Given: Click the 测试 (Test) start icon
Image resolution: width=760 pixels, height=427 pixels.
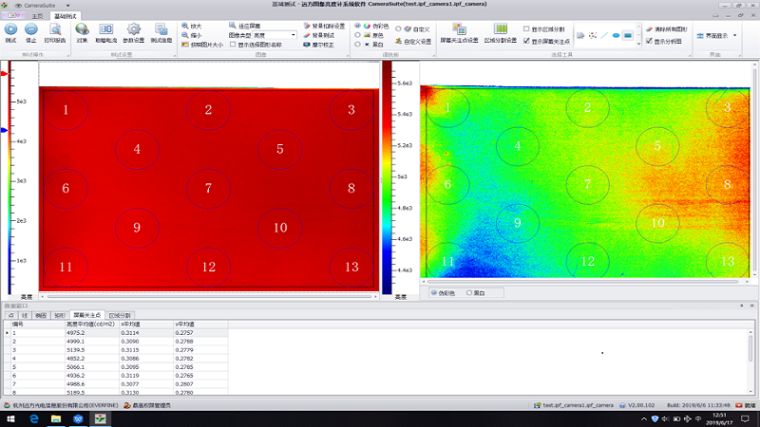Looking at the screenshot, I should (x=11, y=31).
